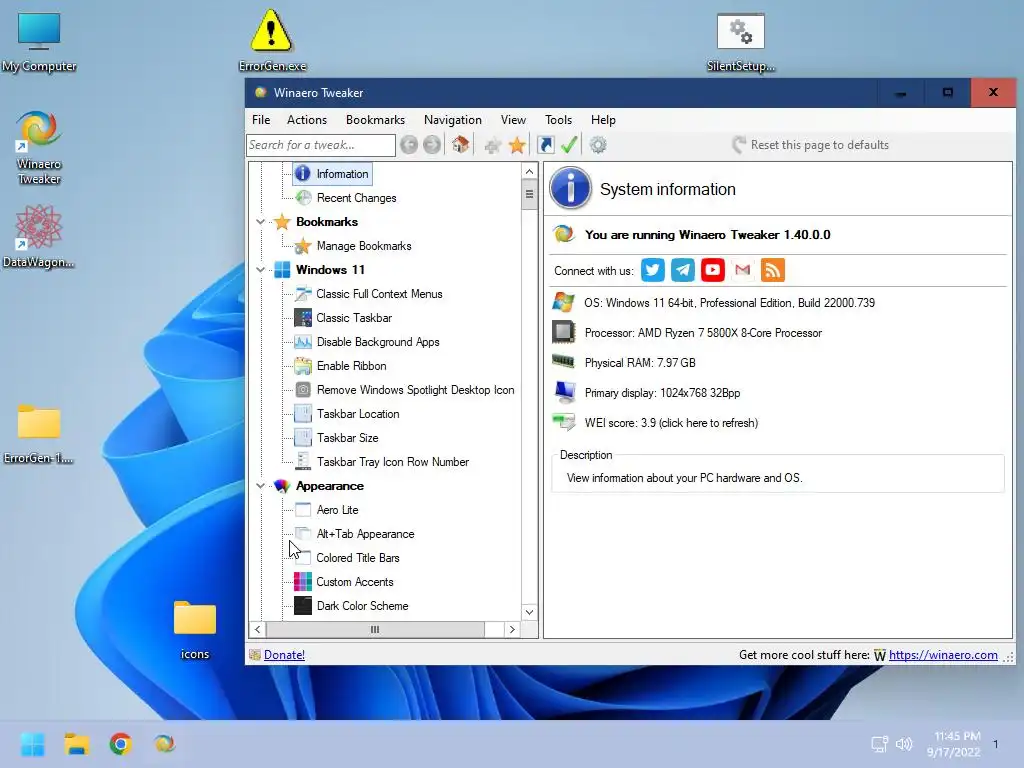Open My Computer desktop icon
The image size is (1024, 768).
(39, 42)
